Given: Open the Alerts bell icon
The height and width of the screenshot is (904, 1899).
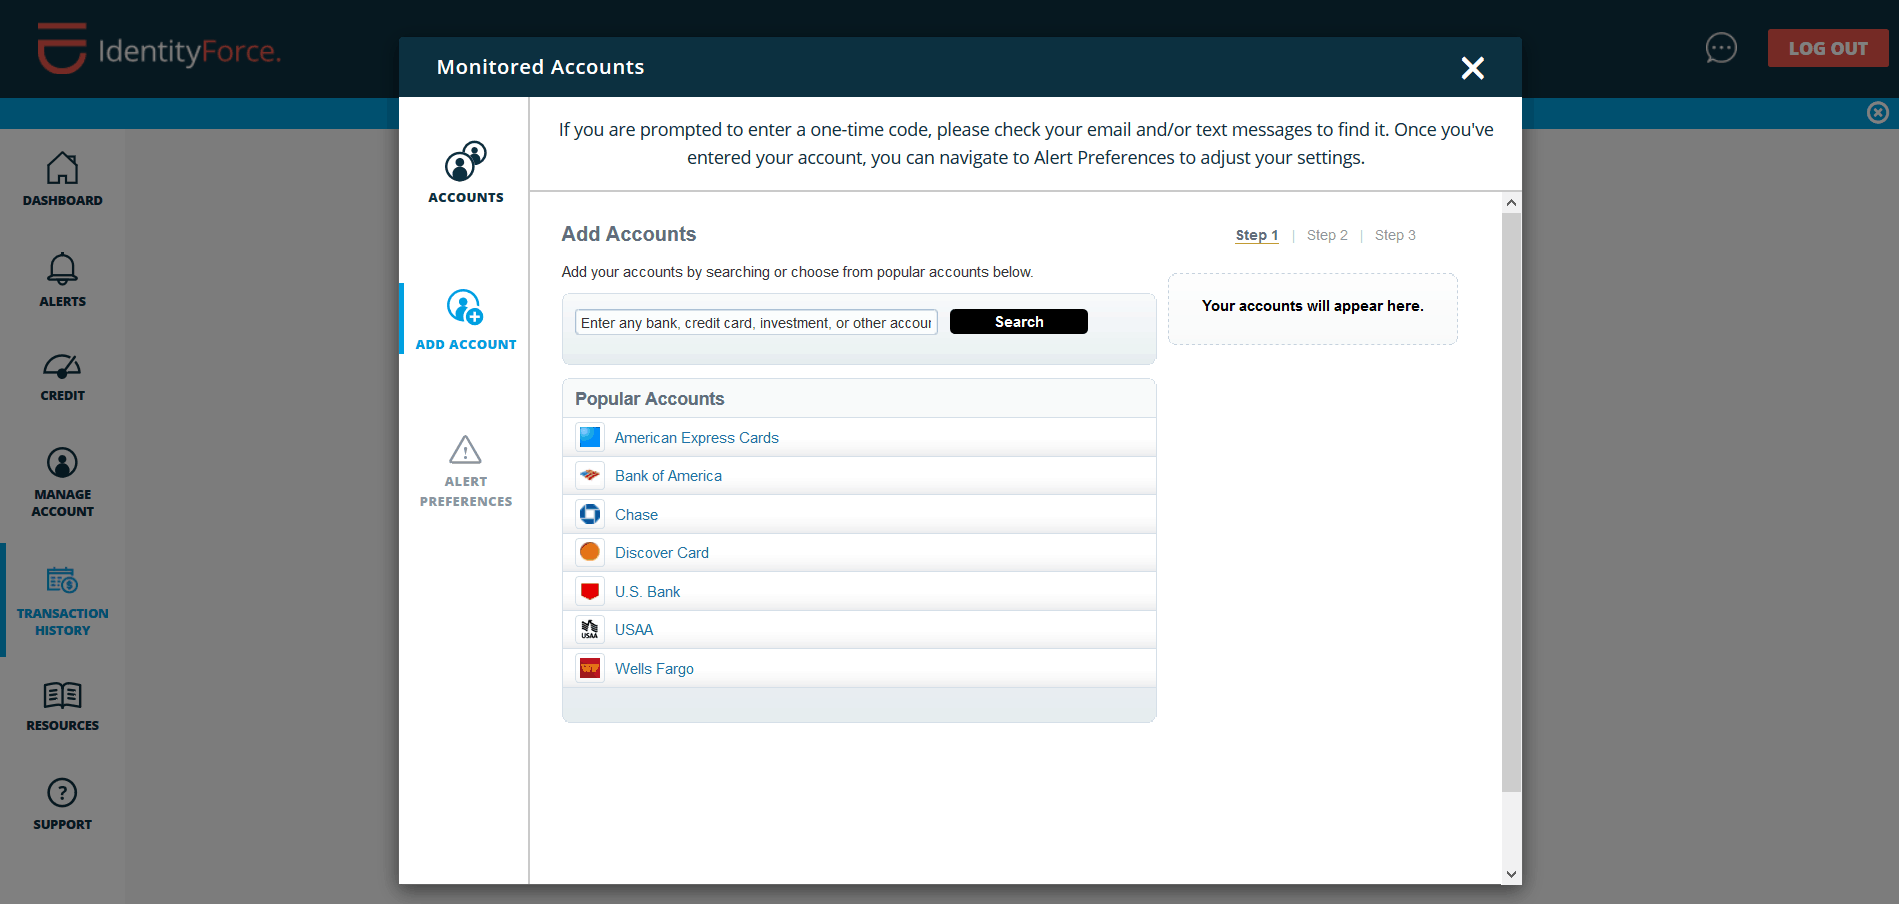Looking at the screenshot, I should (x=62, y=268).
